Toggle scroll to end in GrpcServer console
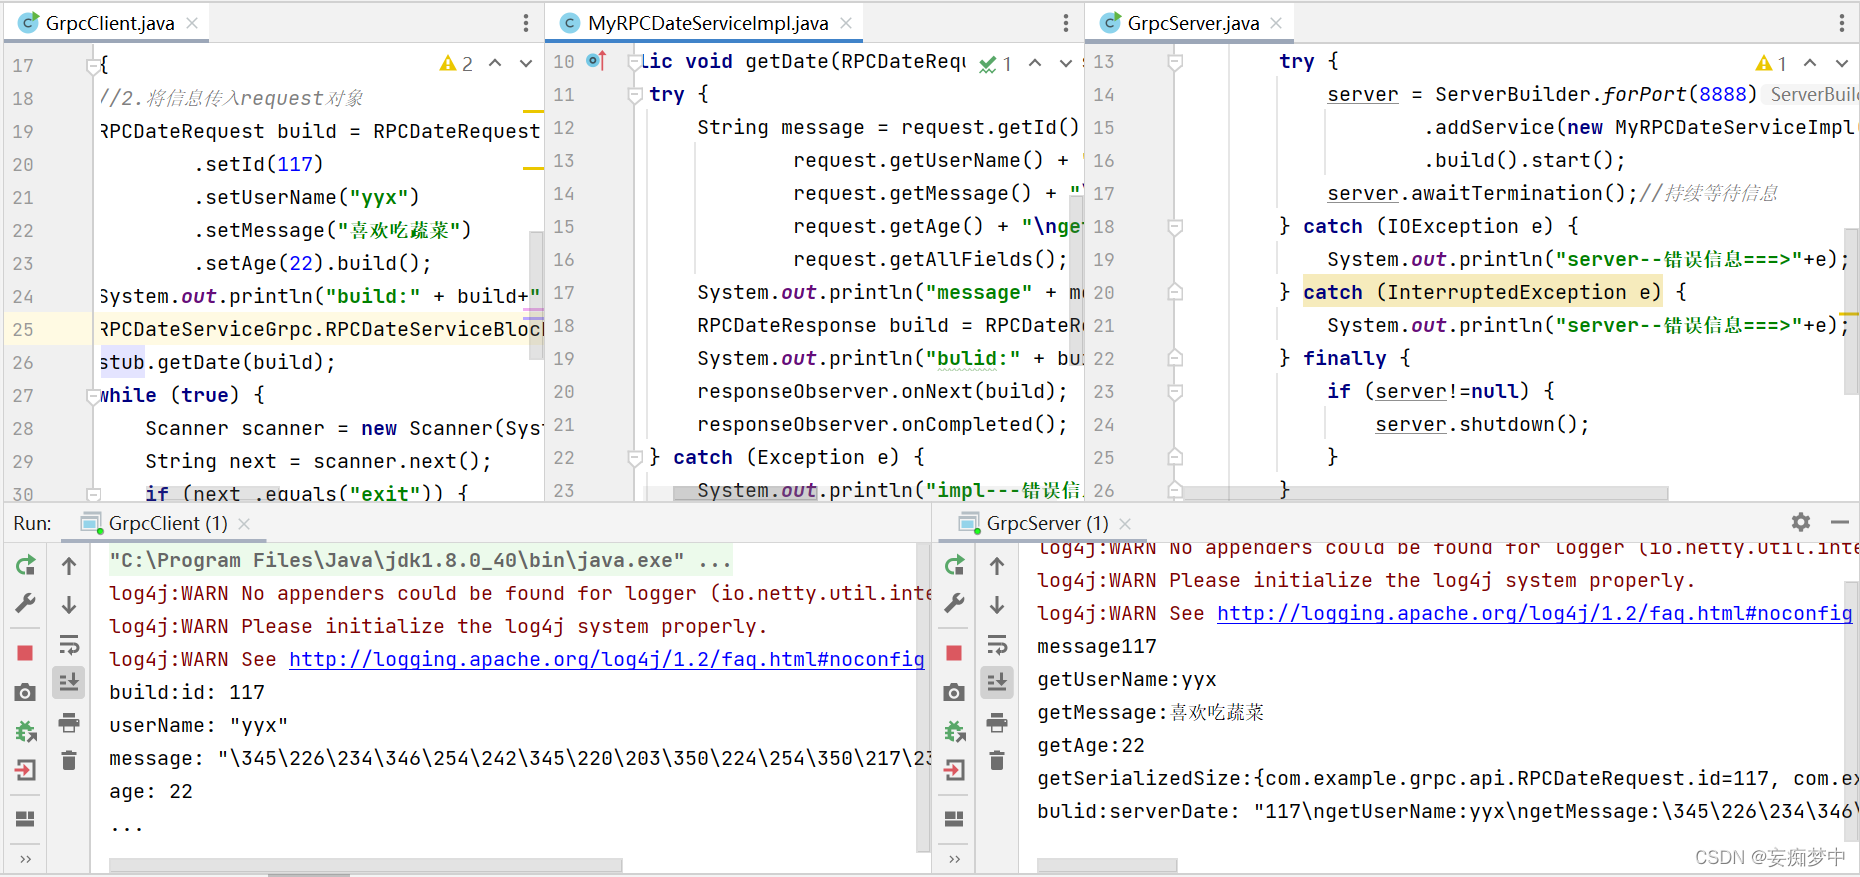This screenshot has height=877, width=1860. tap(997, 682)
